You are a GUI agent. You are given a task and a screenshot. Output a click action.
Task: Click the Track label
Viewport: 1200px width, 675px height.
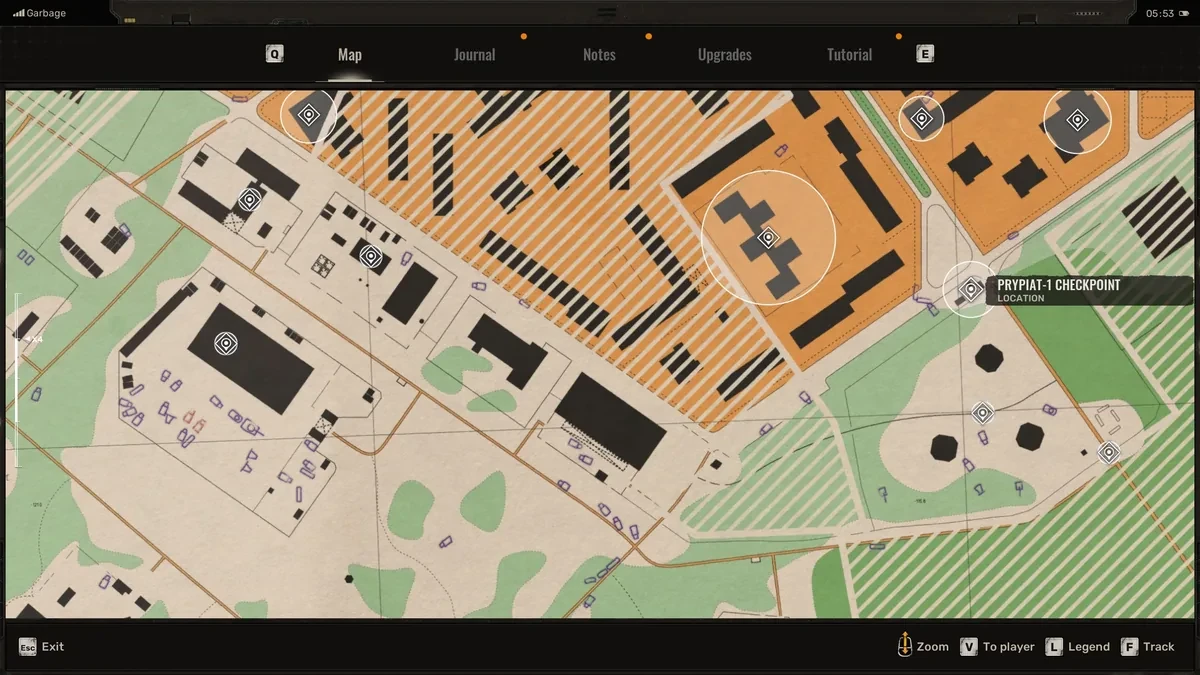[x=1159, y=647]
